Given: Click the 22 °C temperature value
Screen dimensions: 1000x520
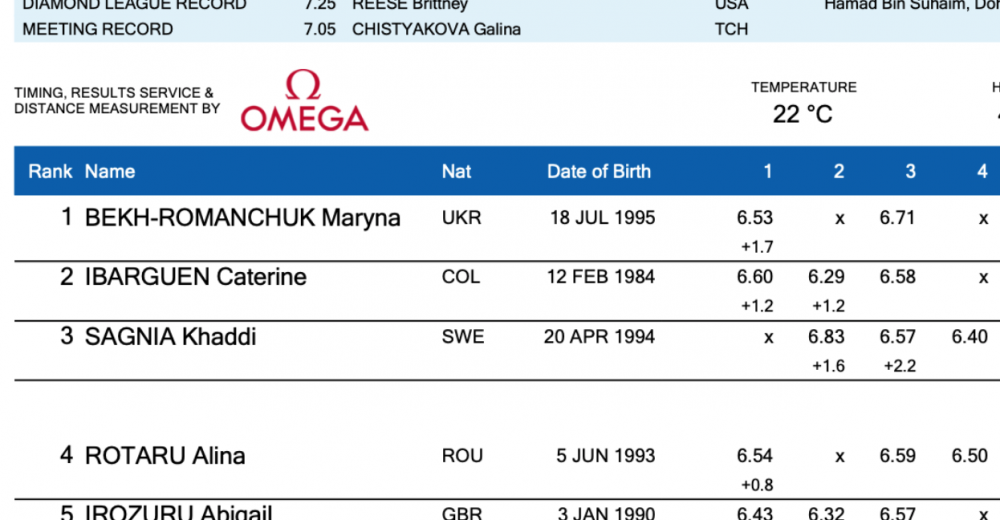Looking at the screenshot, I should (x=802, y=114).
